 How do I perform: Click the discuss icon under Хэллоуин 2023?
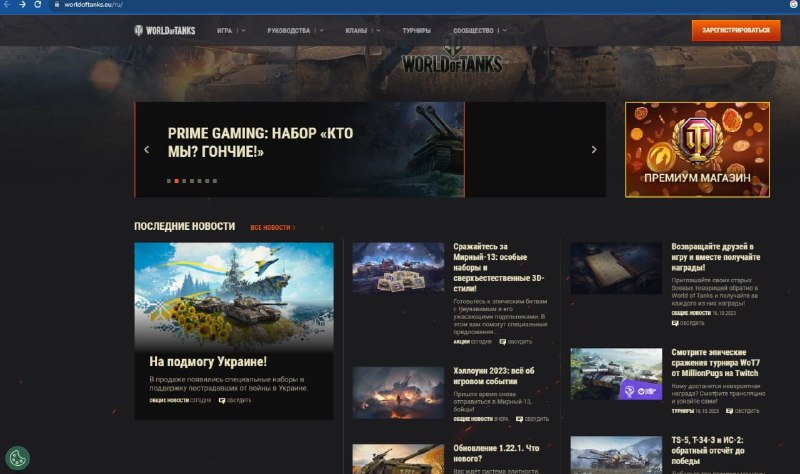pyautogui.click(x=519, y=419)
